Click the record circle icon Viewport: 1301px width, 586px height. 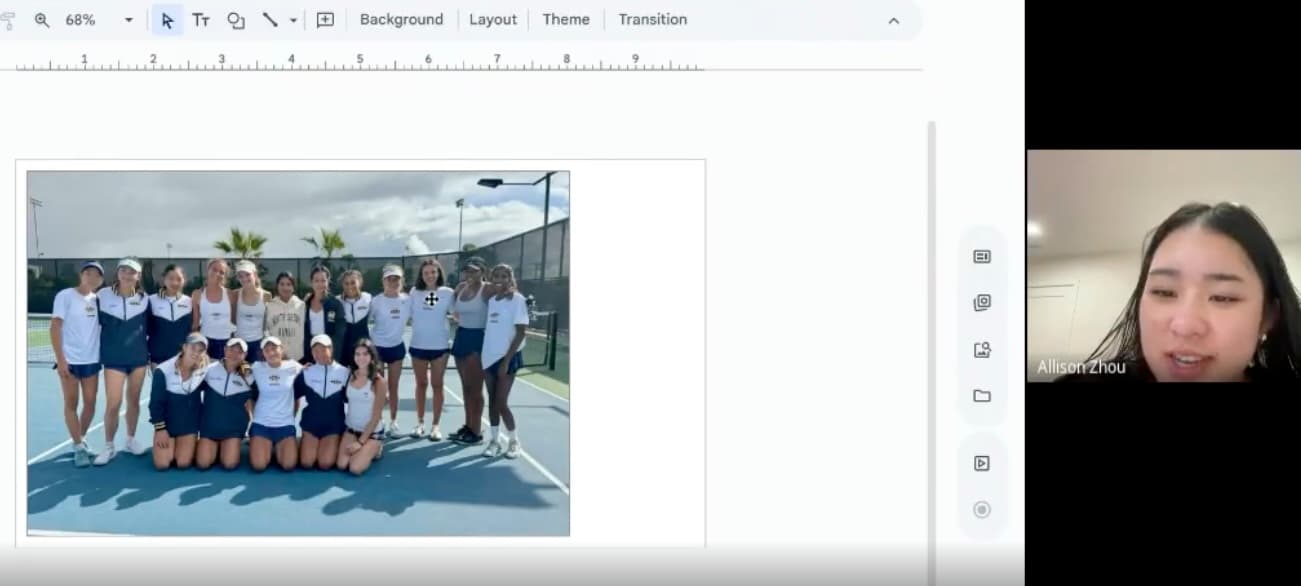point(982,510)
